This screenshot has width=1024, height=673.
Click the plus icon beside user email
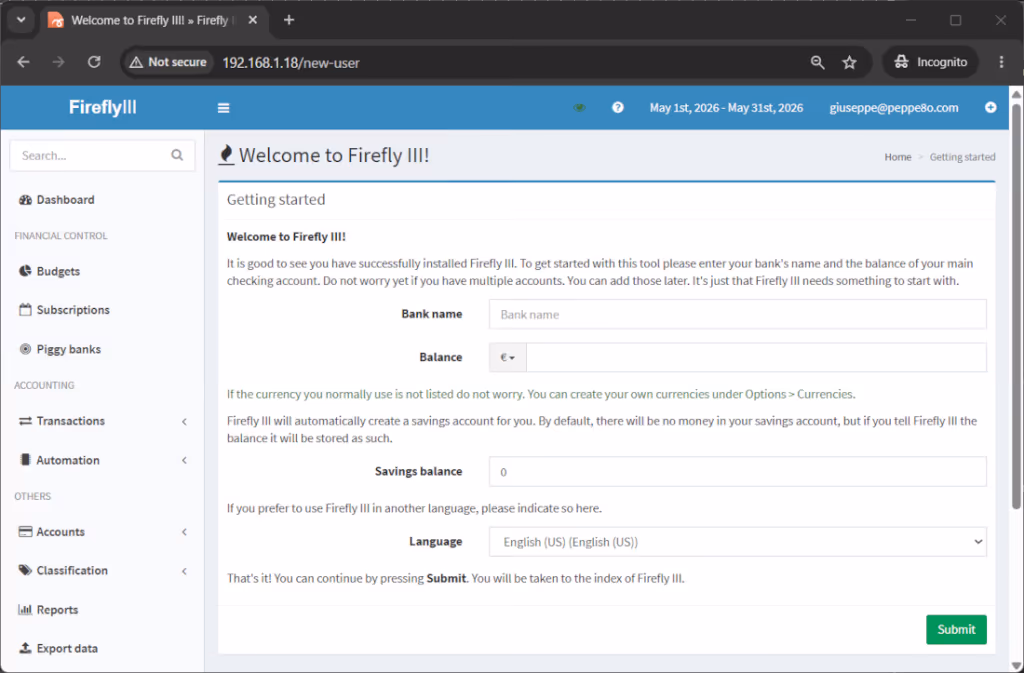pos(991,108)
